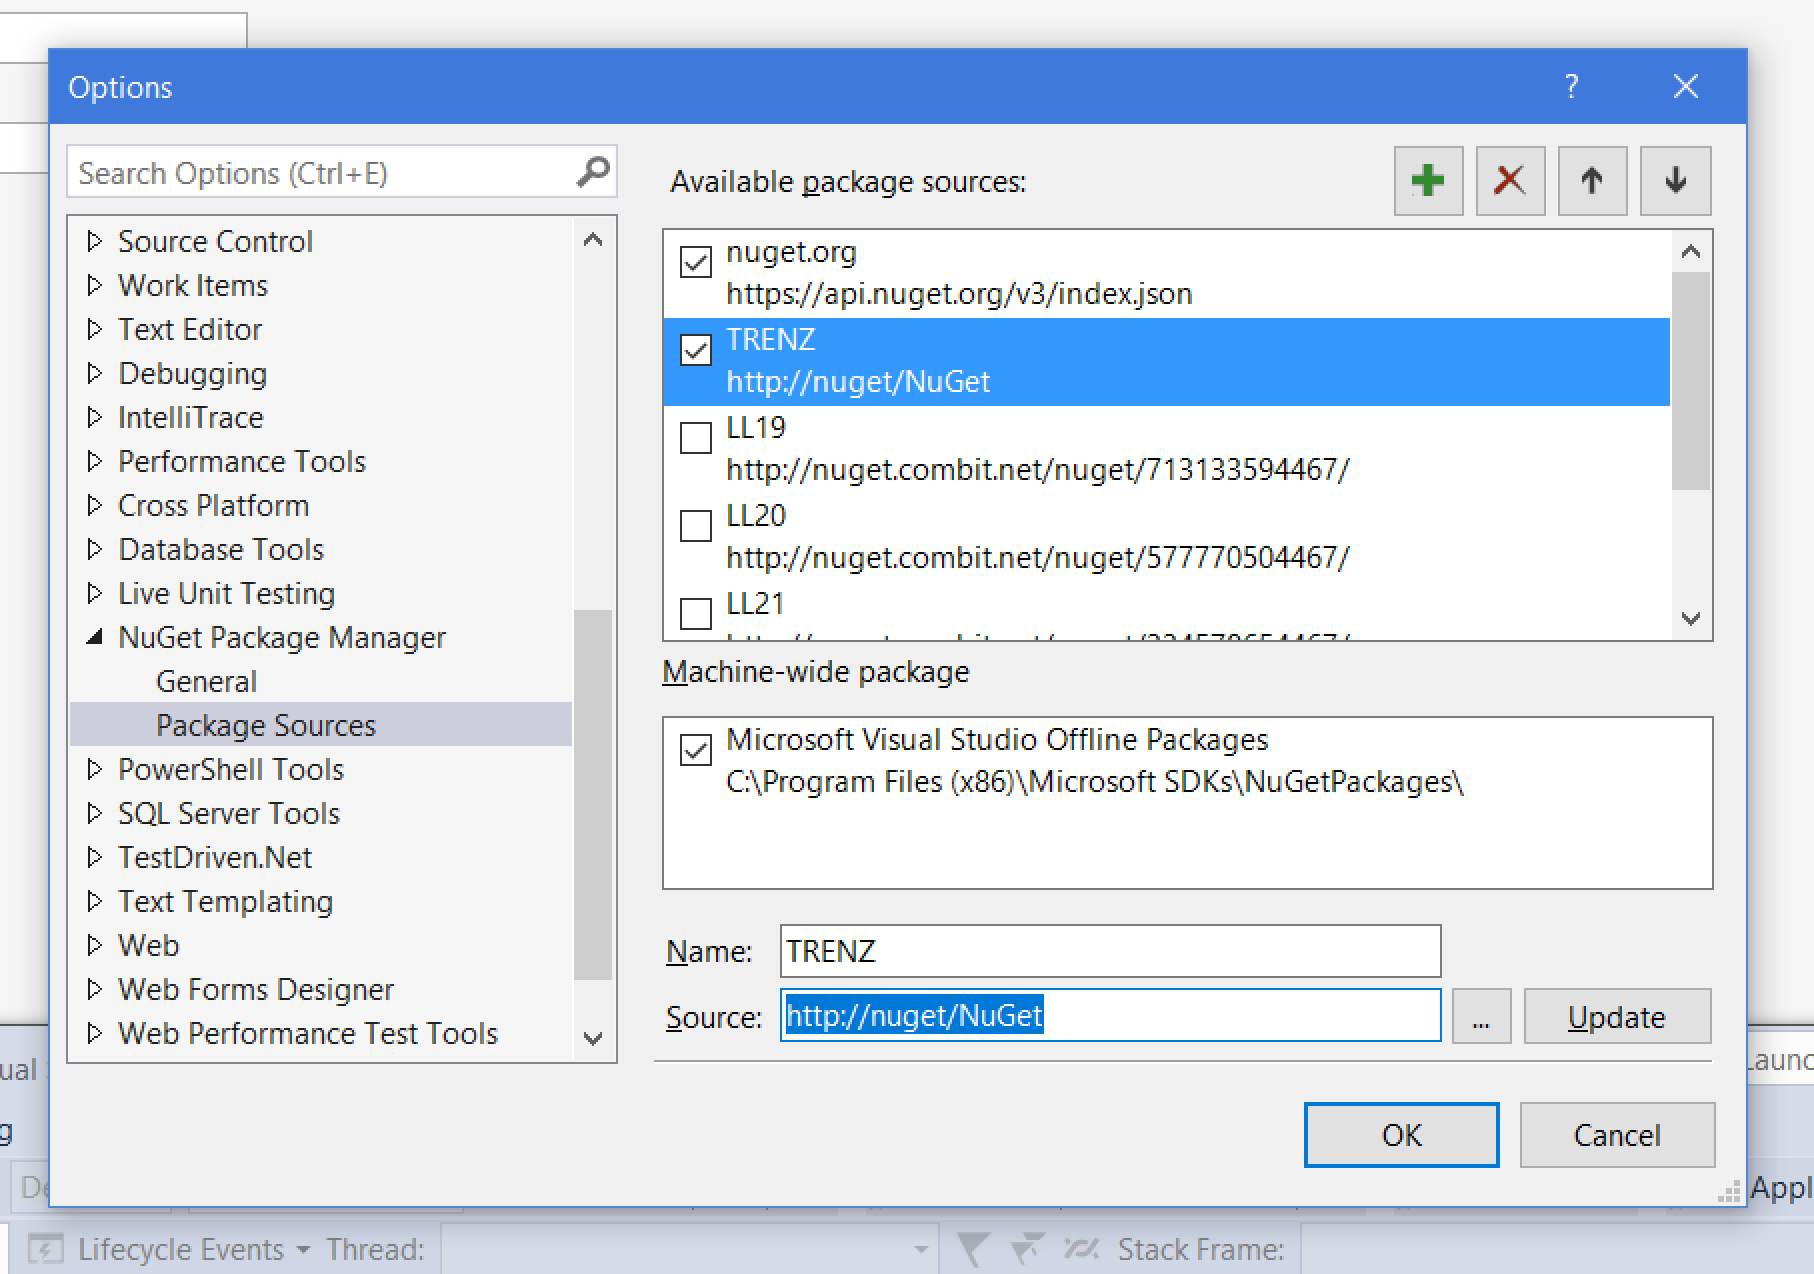Expand the Text Editor tree node
The image size is (1814, 1274).
point(95,329)
